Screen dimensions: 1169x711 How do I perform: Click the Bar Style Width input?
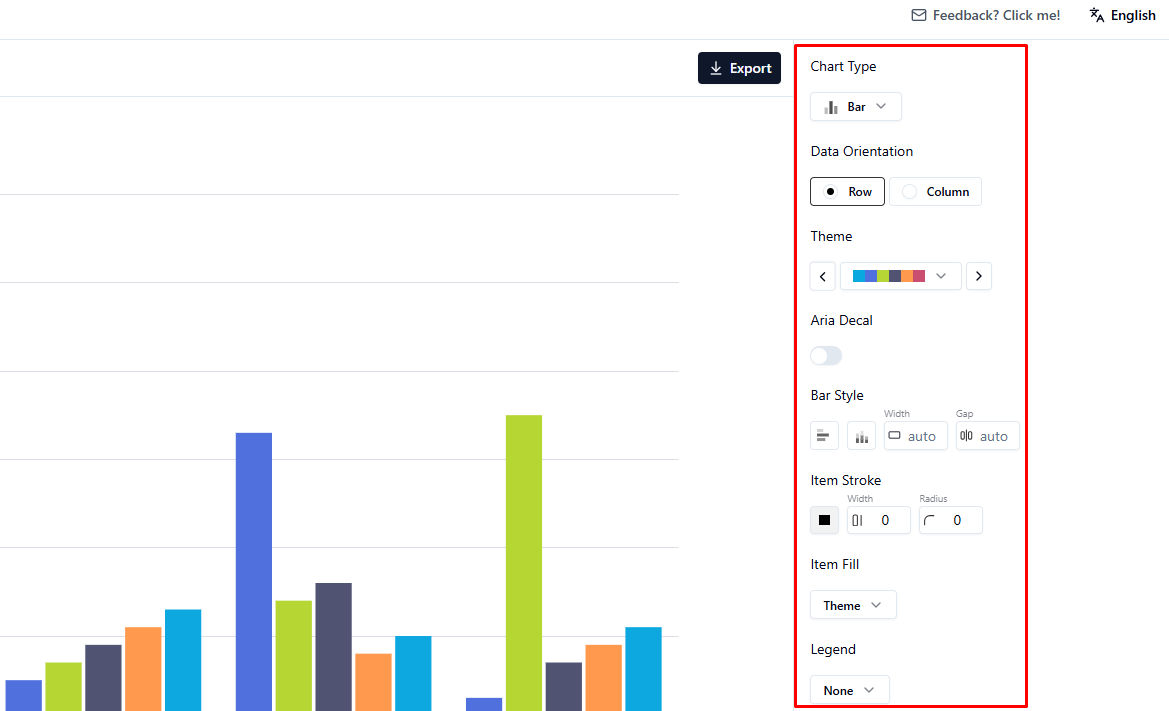916,436
